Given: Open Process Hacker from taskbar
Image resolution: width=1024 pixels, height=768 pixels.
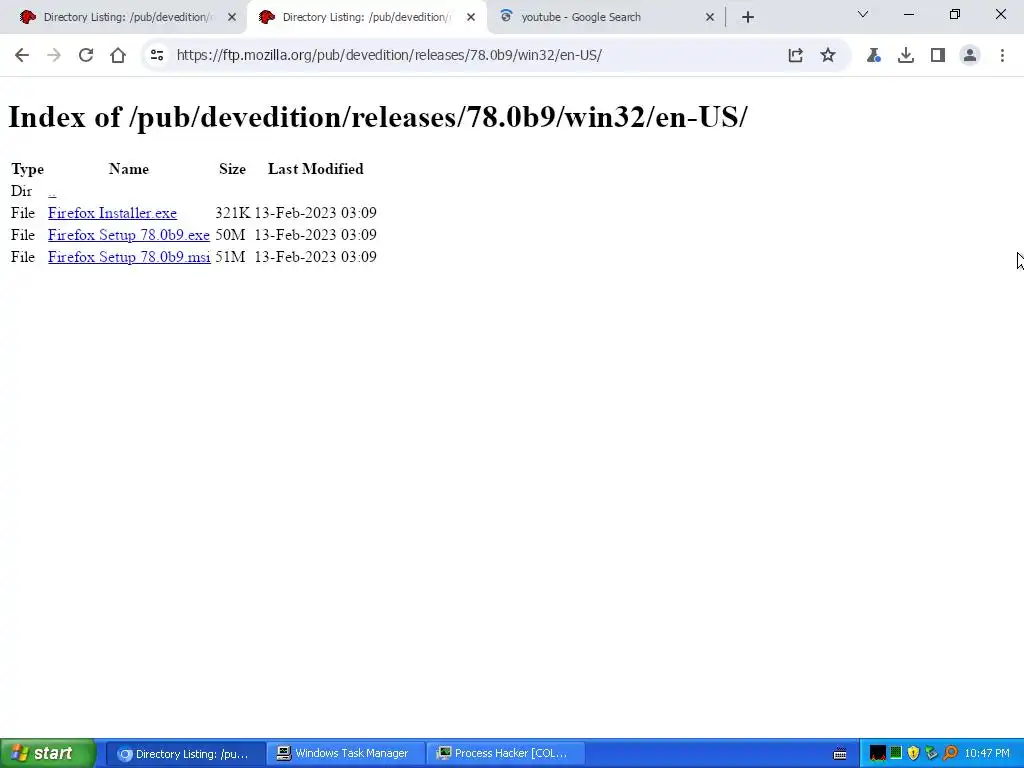Looking at the screenshot, I should tap(505, 754).
